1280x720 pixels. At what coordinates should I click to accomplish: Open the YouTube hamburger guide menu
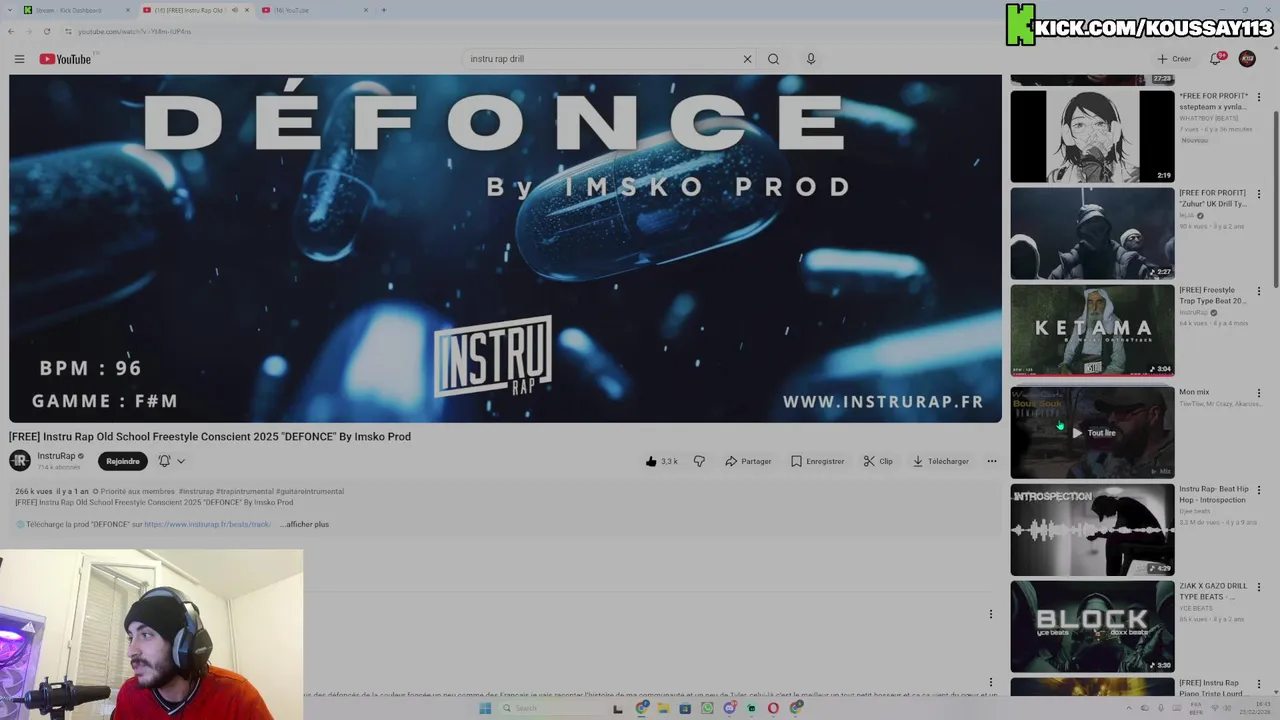[x=19, y=59]
